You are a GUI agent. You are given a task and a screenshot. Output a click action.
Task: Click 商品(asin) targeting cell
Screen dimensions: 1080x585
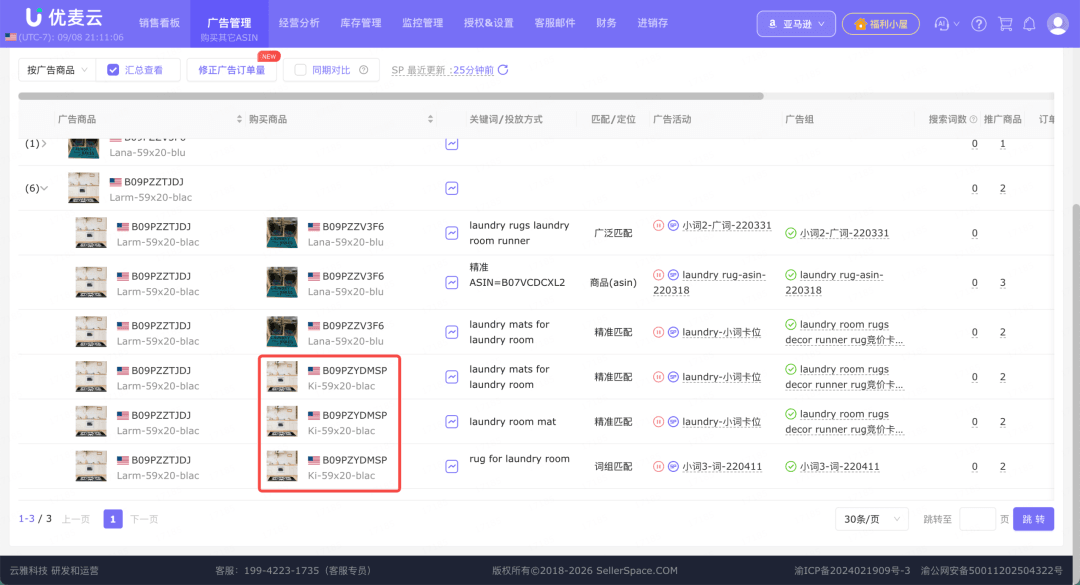click(613, 283)
